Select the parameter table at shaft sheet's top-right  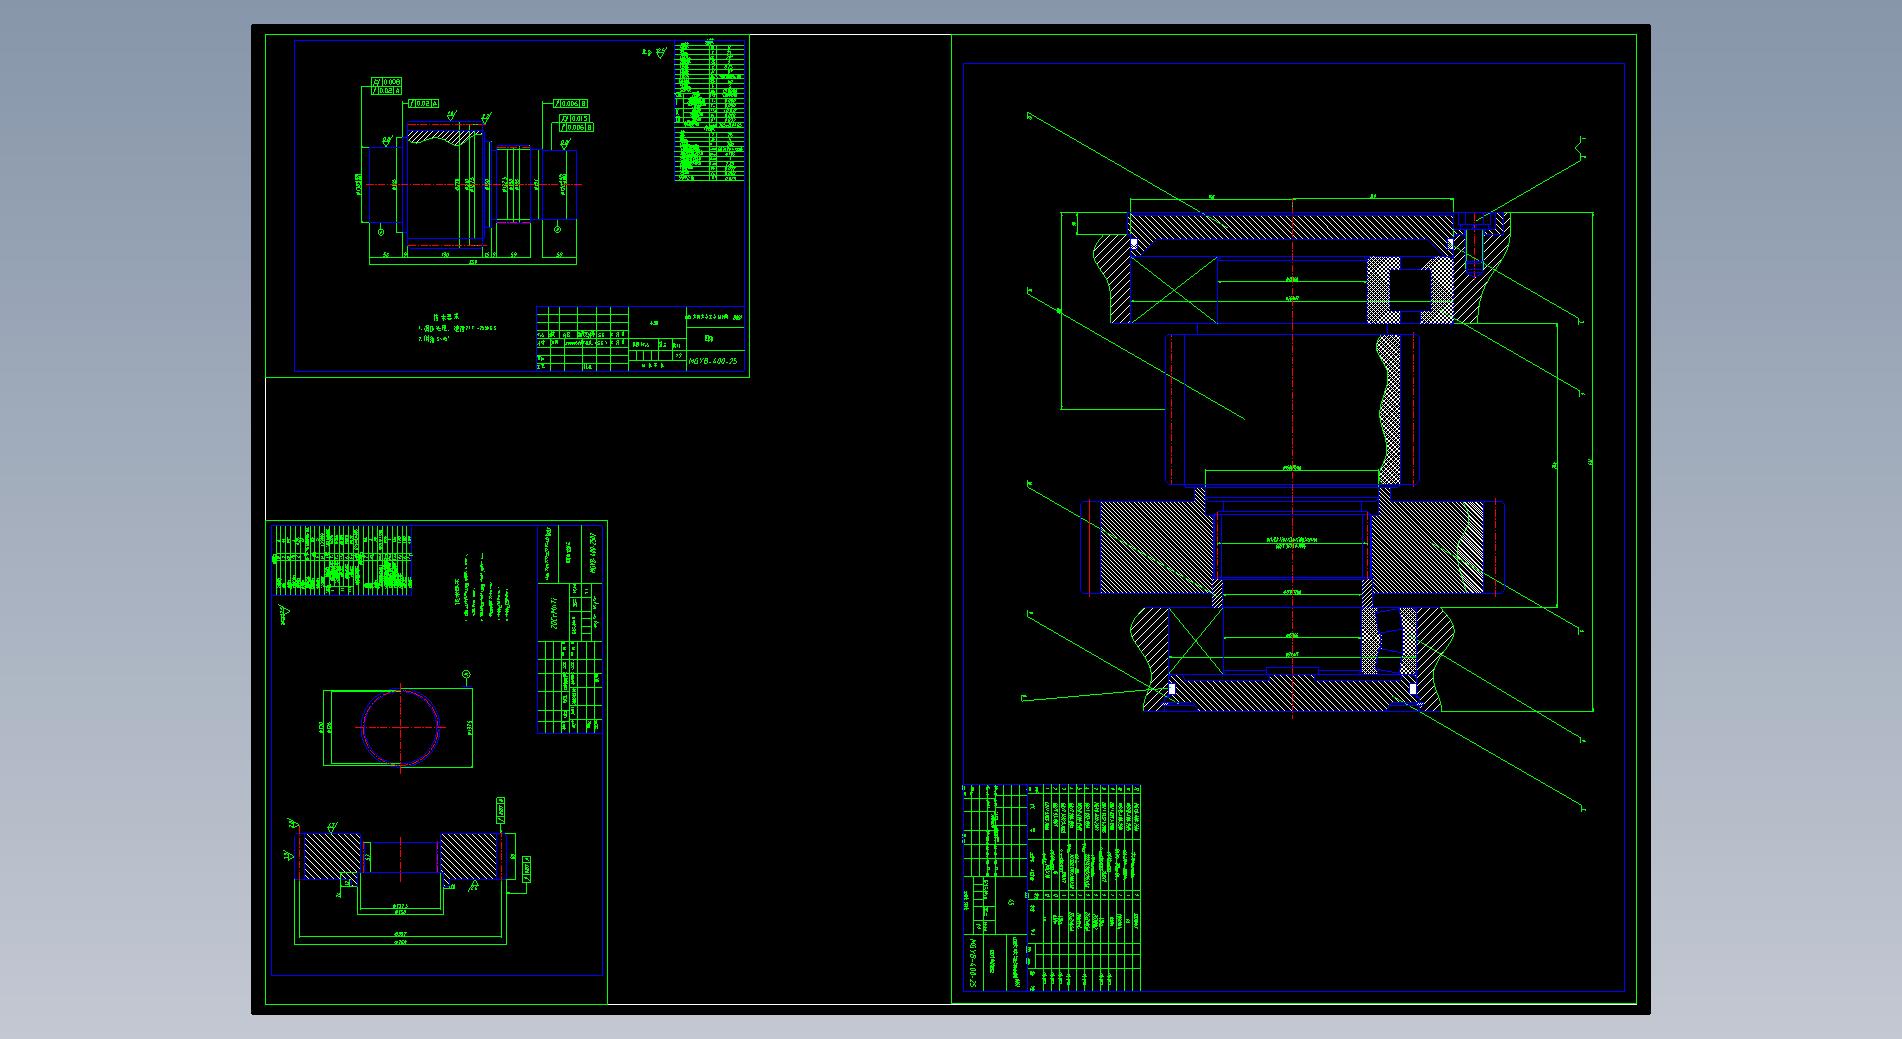(710, 111)
